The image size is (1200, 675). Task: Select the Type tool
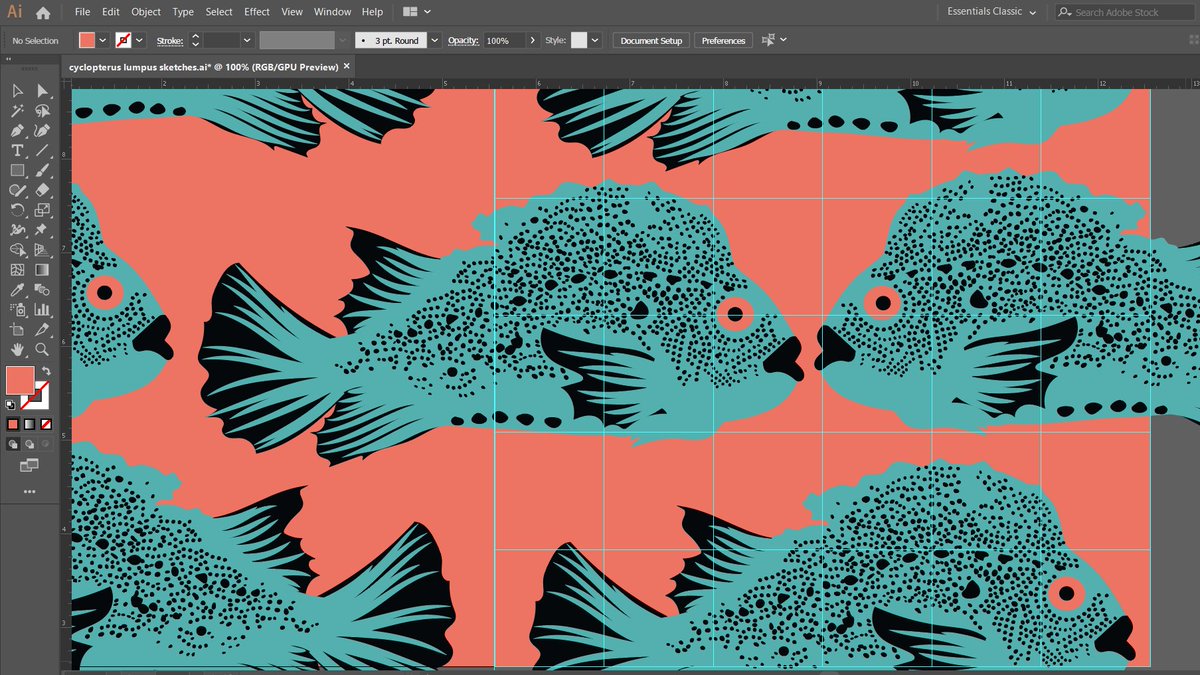[17, 151]
